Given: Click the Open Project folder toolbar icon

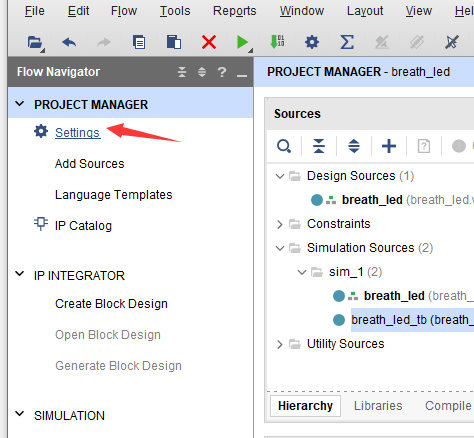Looking at the screenshot, I should (x=35, y=42).
